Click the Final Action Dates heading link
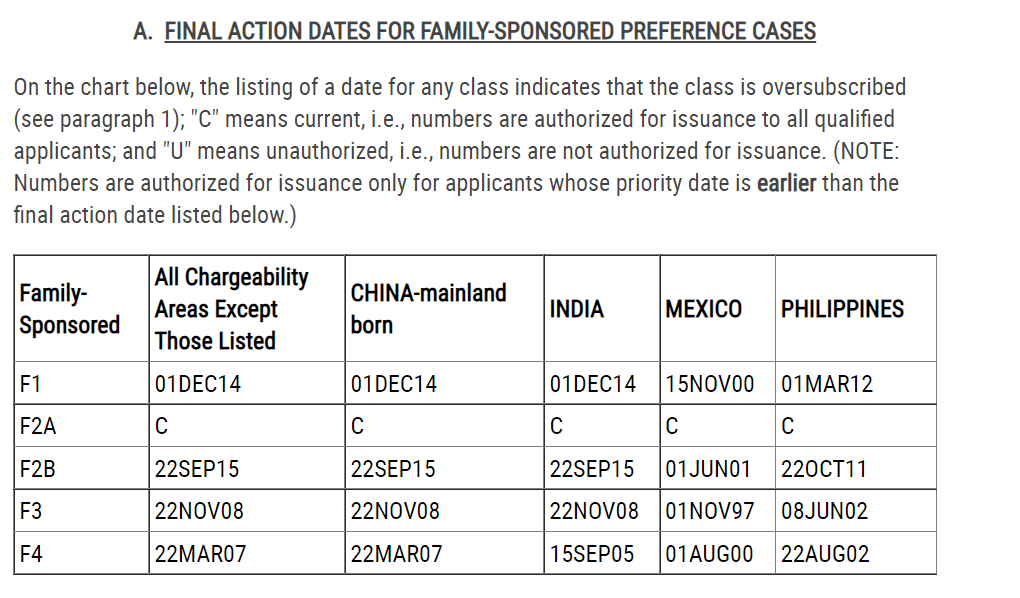 click(490, 31)
